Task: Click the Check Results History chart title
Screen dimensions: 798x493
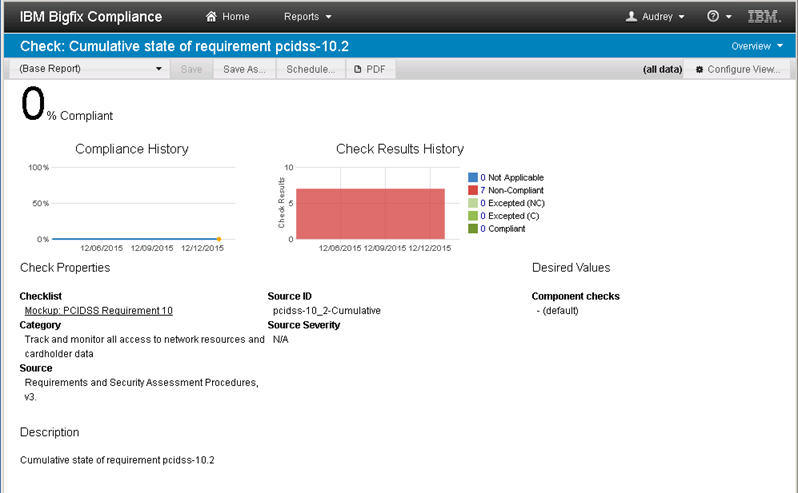Action: [x=400, y=149]
